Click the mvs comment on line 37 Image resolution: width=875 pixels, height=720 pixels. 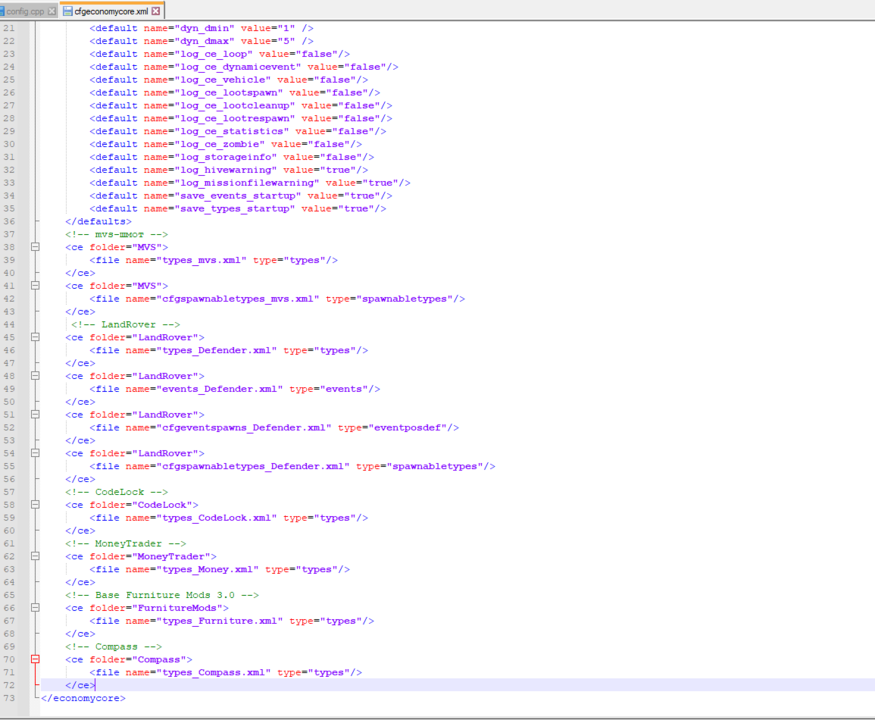pos(117,234)
